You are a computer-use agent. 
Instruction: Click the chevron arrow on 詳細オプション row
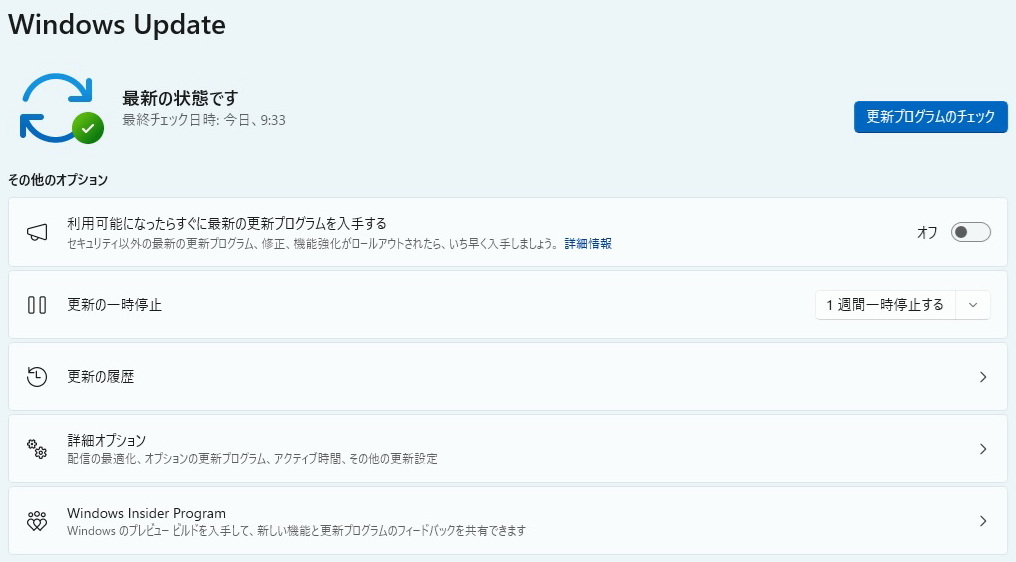982,449
